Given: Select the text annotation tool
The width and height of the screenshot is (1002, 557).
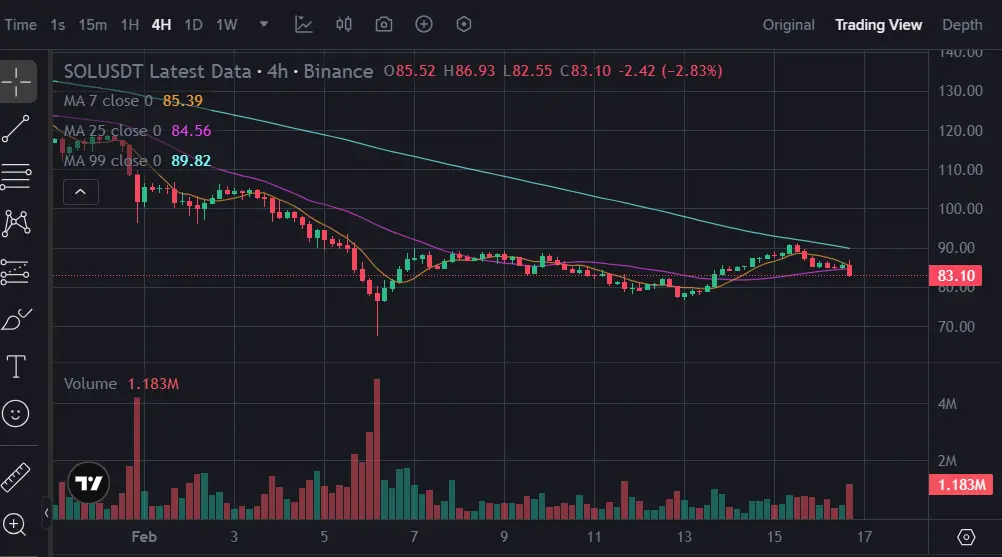Looking at the screenshot, I should tap(17, 366).
